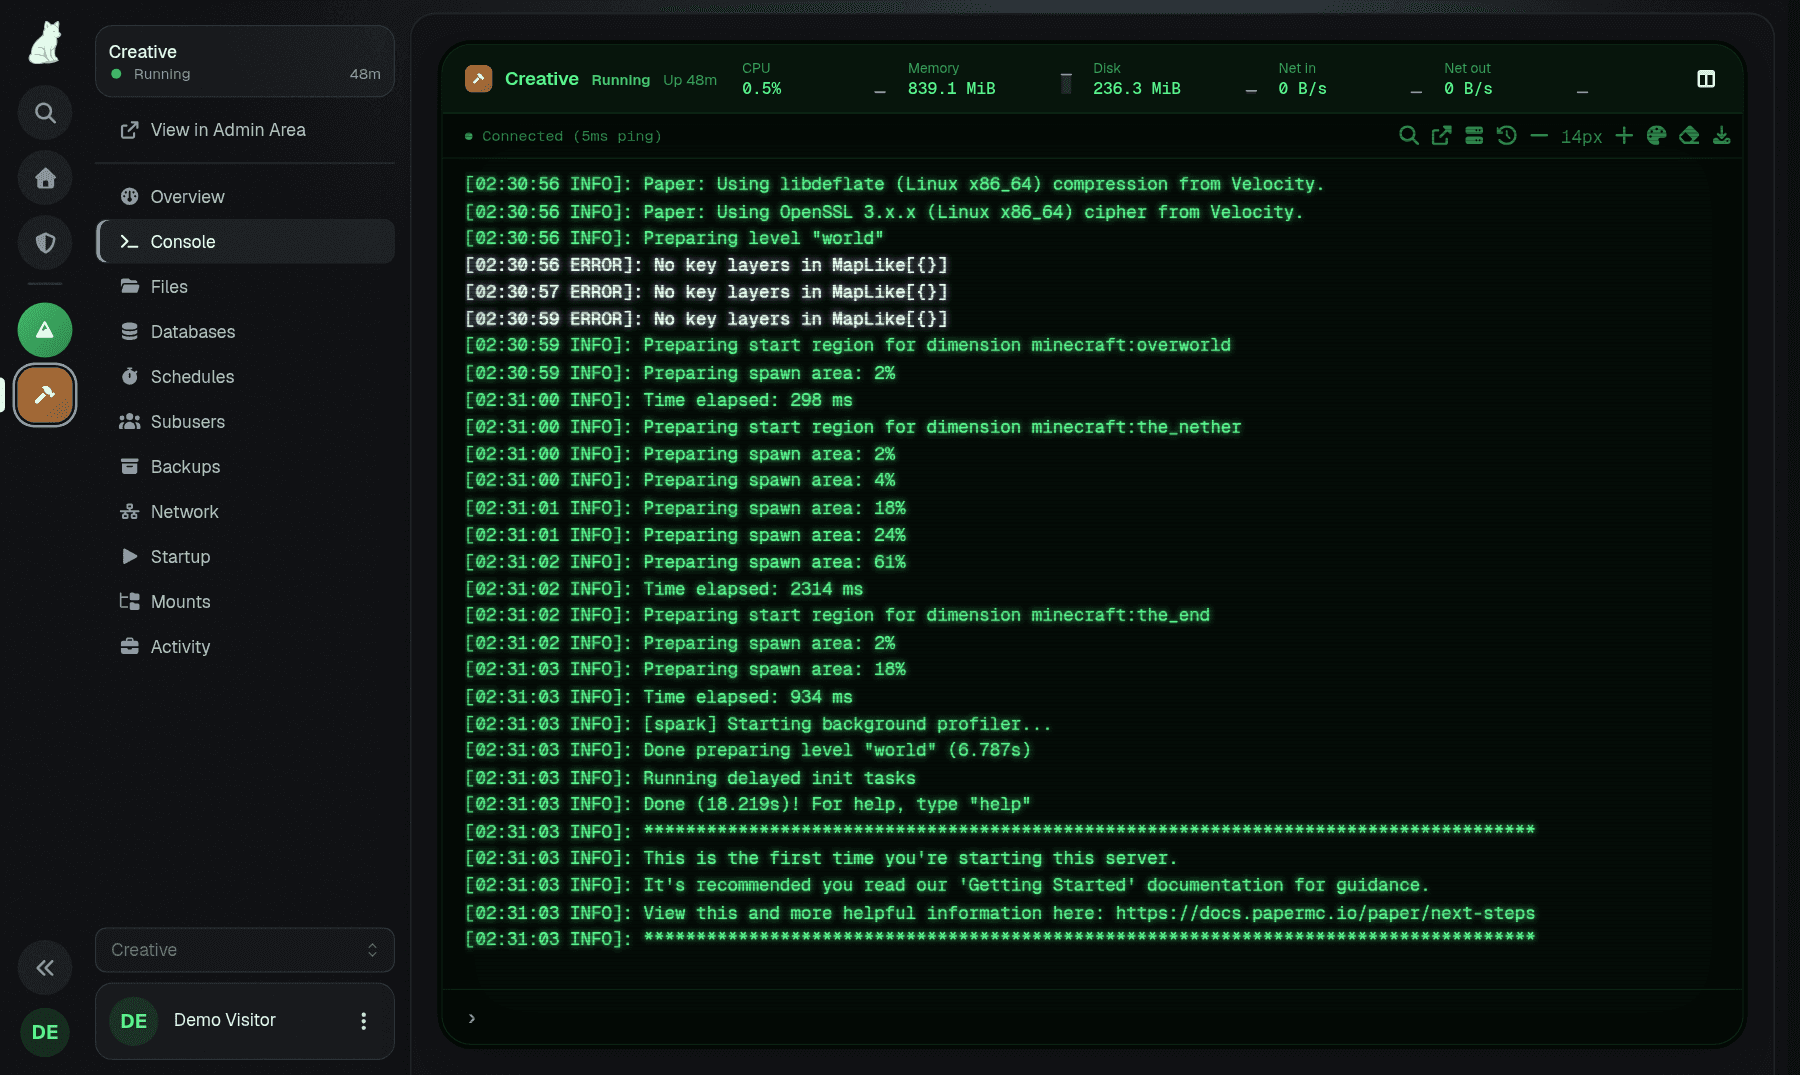
Task: Click the DE avatar in bottom rail
Action: coord(45,1032)
